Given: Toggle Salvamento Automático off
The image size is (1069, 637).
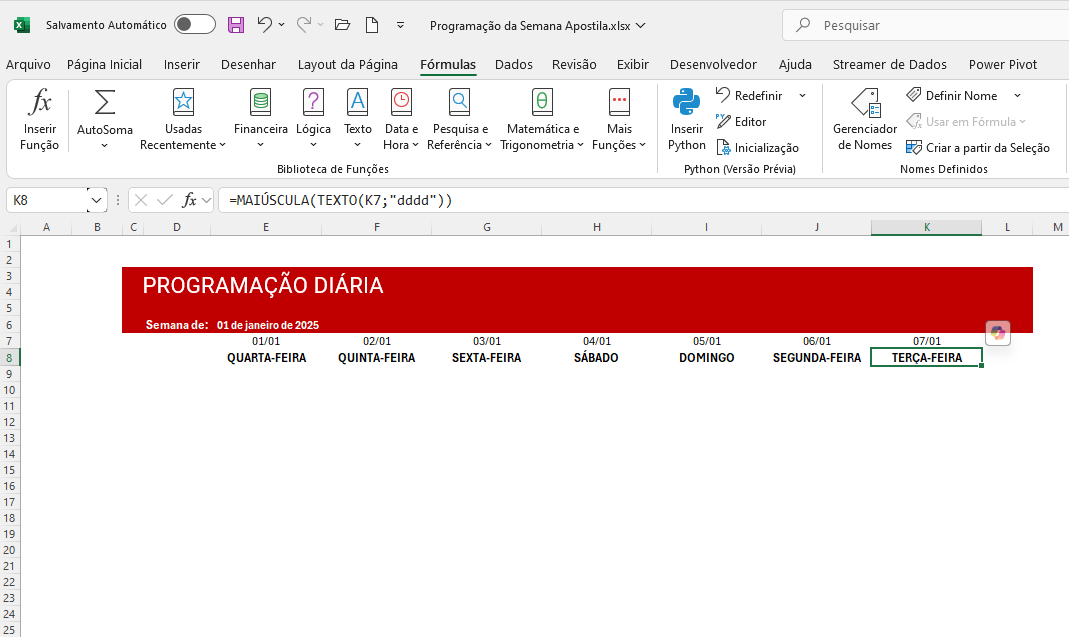Looking at the screenshot, I should (194, 24).
